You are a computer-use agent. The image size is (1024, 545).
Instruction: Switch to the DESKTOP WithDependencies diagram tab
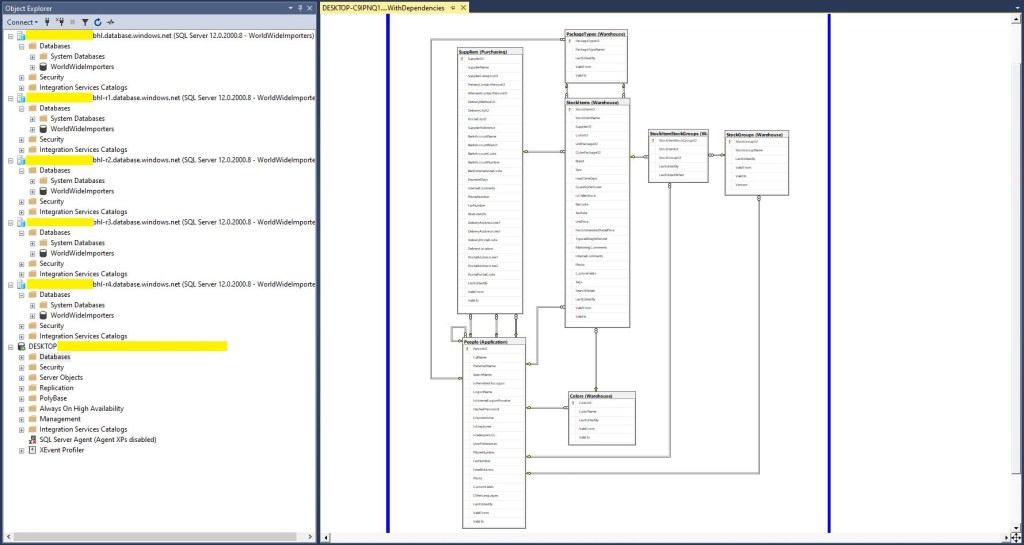384,7
